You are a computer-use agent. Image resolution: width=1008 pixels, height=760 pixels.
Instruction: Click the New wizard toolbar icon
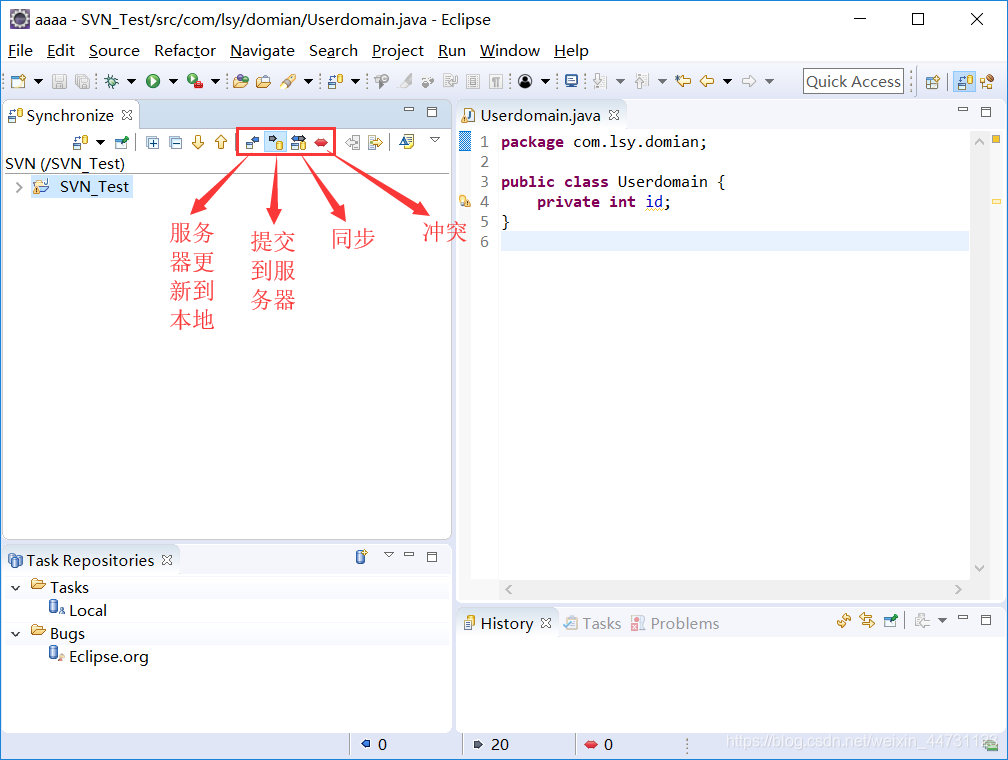tap(19, 81)
